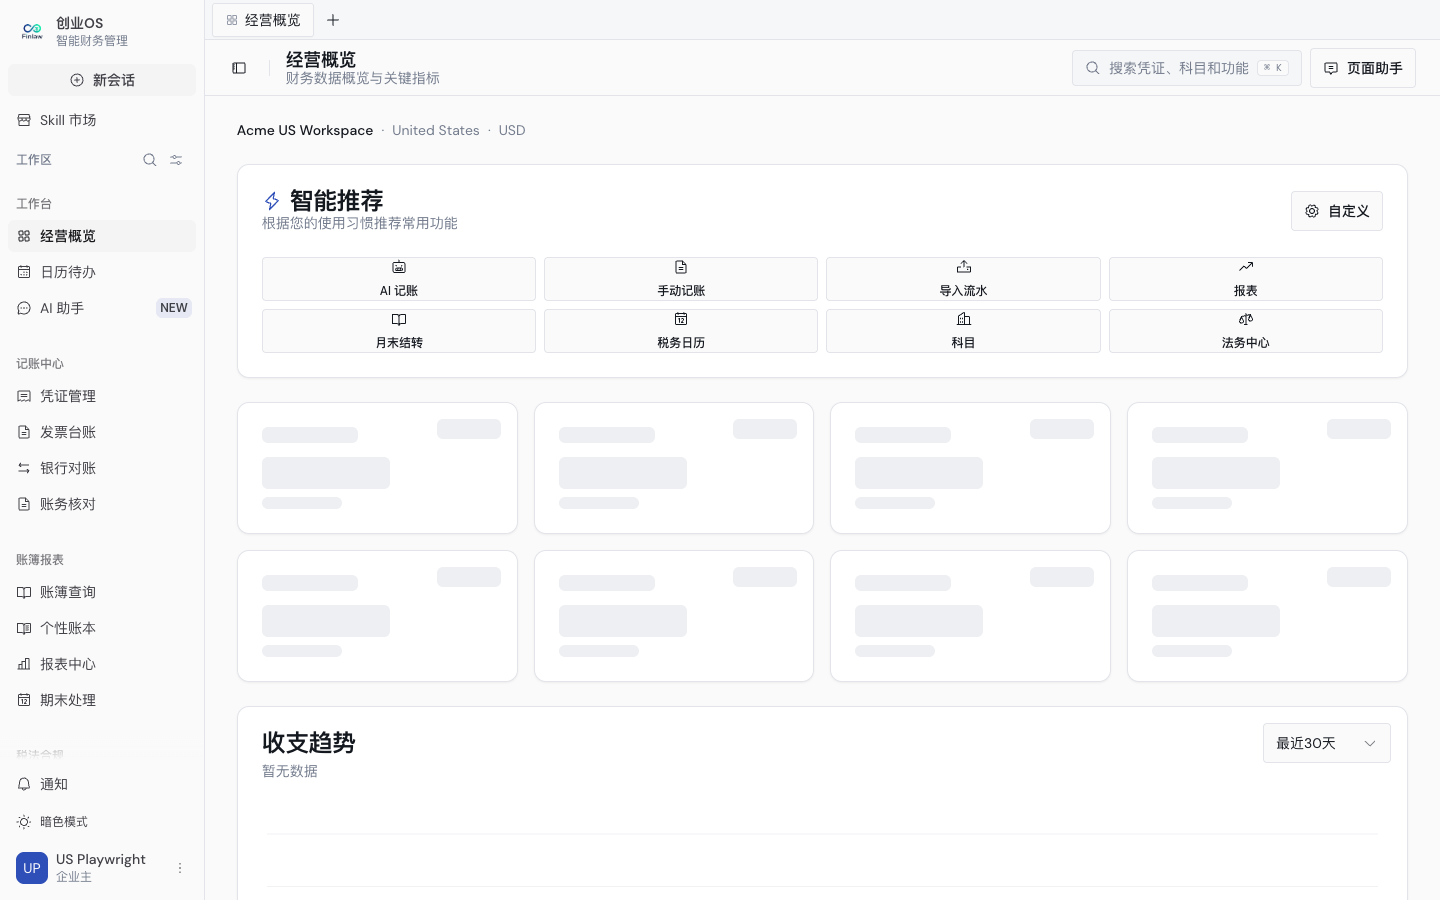The image size is (1440, 900).
Task: Expand the 最近30天 period dropdown
Action: coord(1327,743)
